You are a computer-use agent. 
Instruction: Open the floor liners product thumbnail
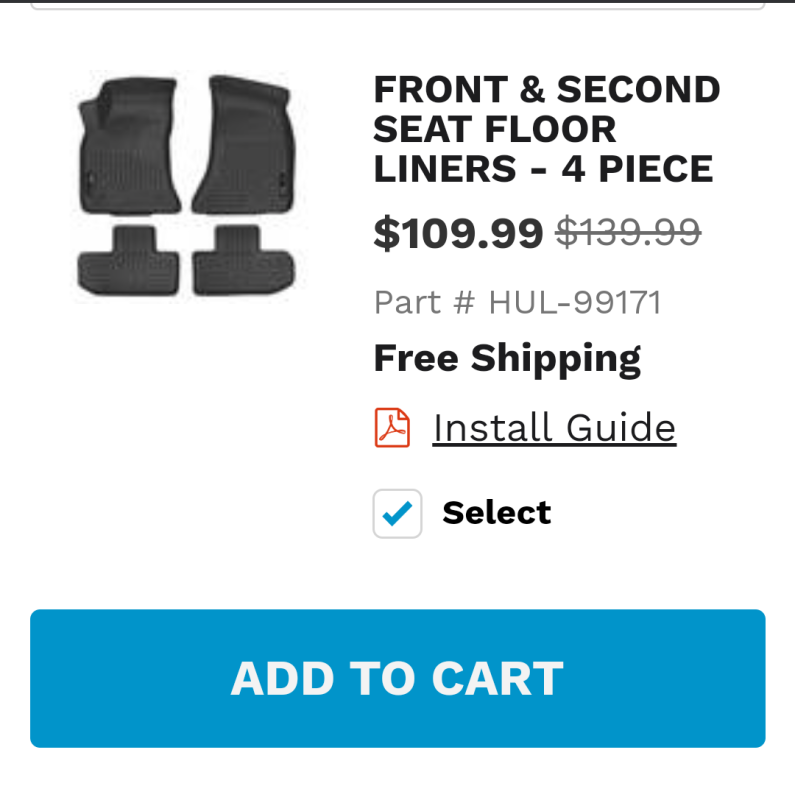coord(186,187)
